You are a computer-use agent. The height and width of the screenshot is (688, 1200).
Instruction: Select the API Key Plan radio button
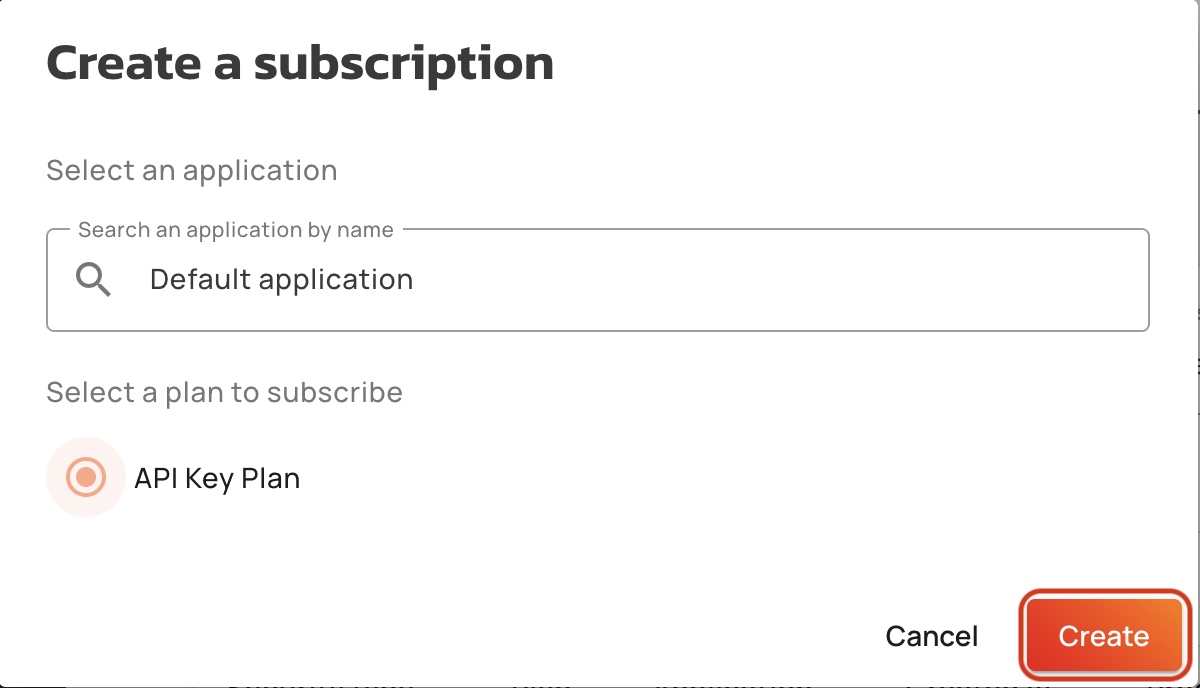click(x=86, y=477)
